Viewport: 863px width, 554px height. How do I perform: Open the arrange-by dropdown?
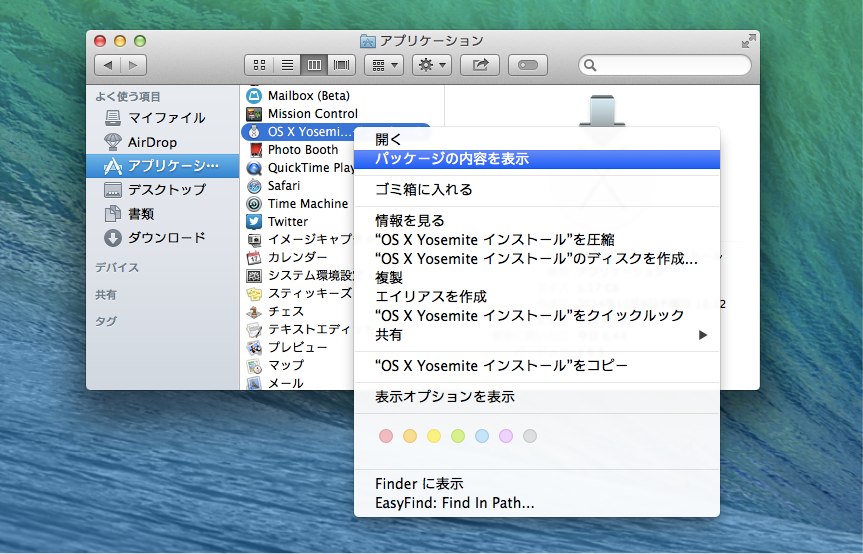coord(384,65)
